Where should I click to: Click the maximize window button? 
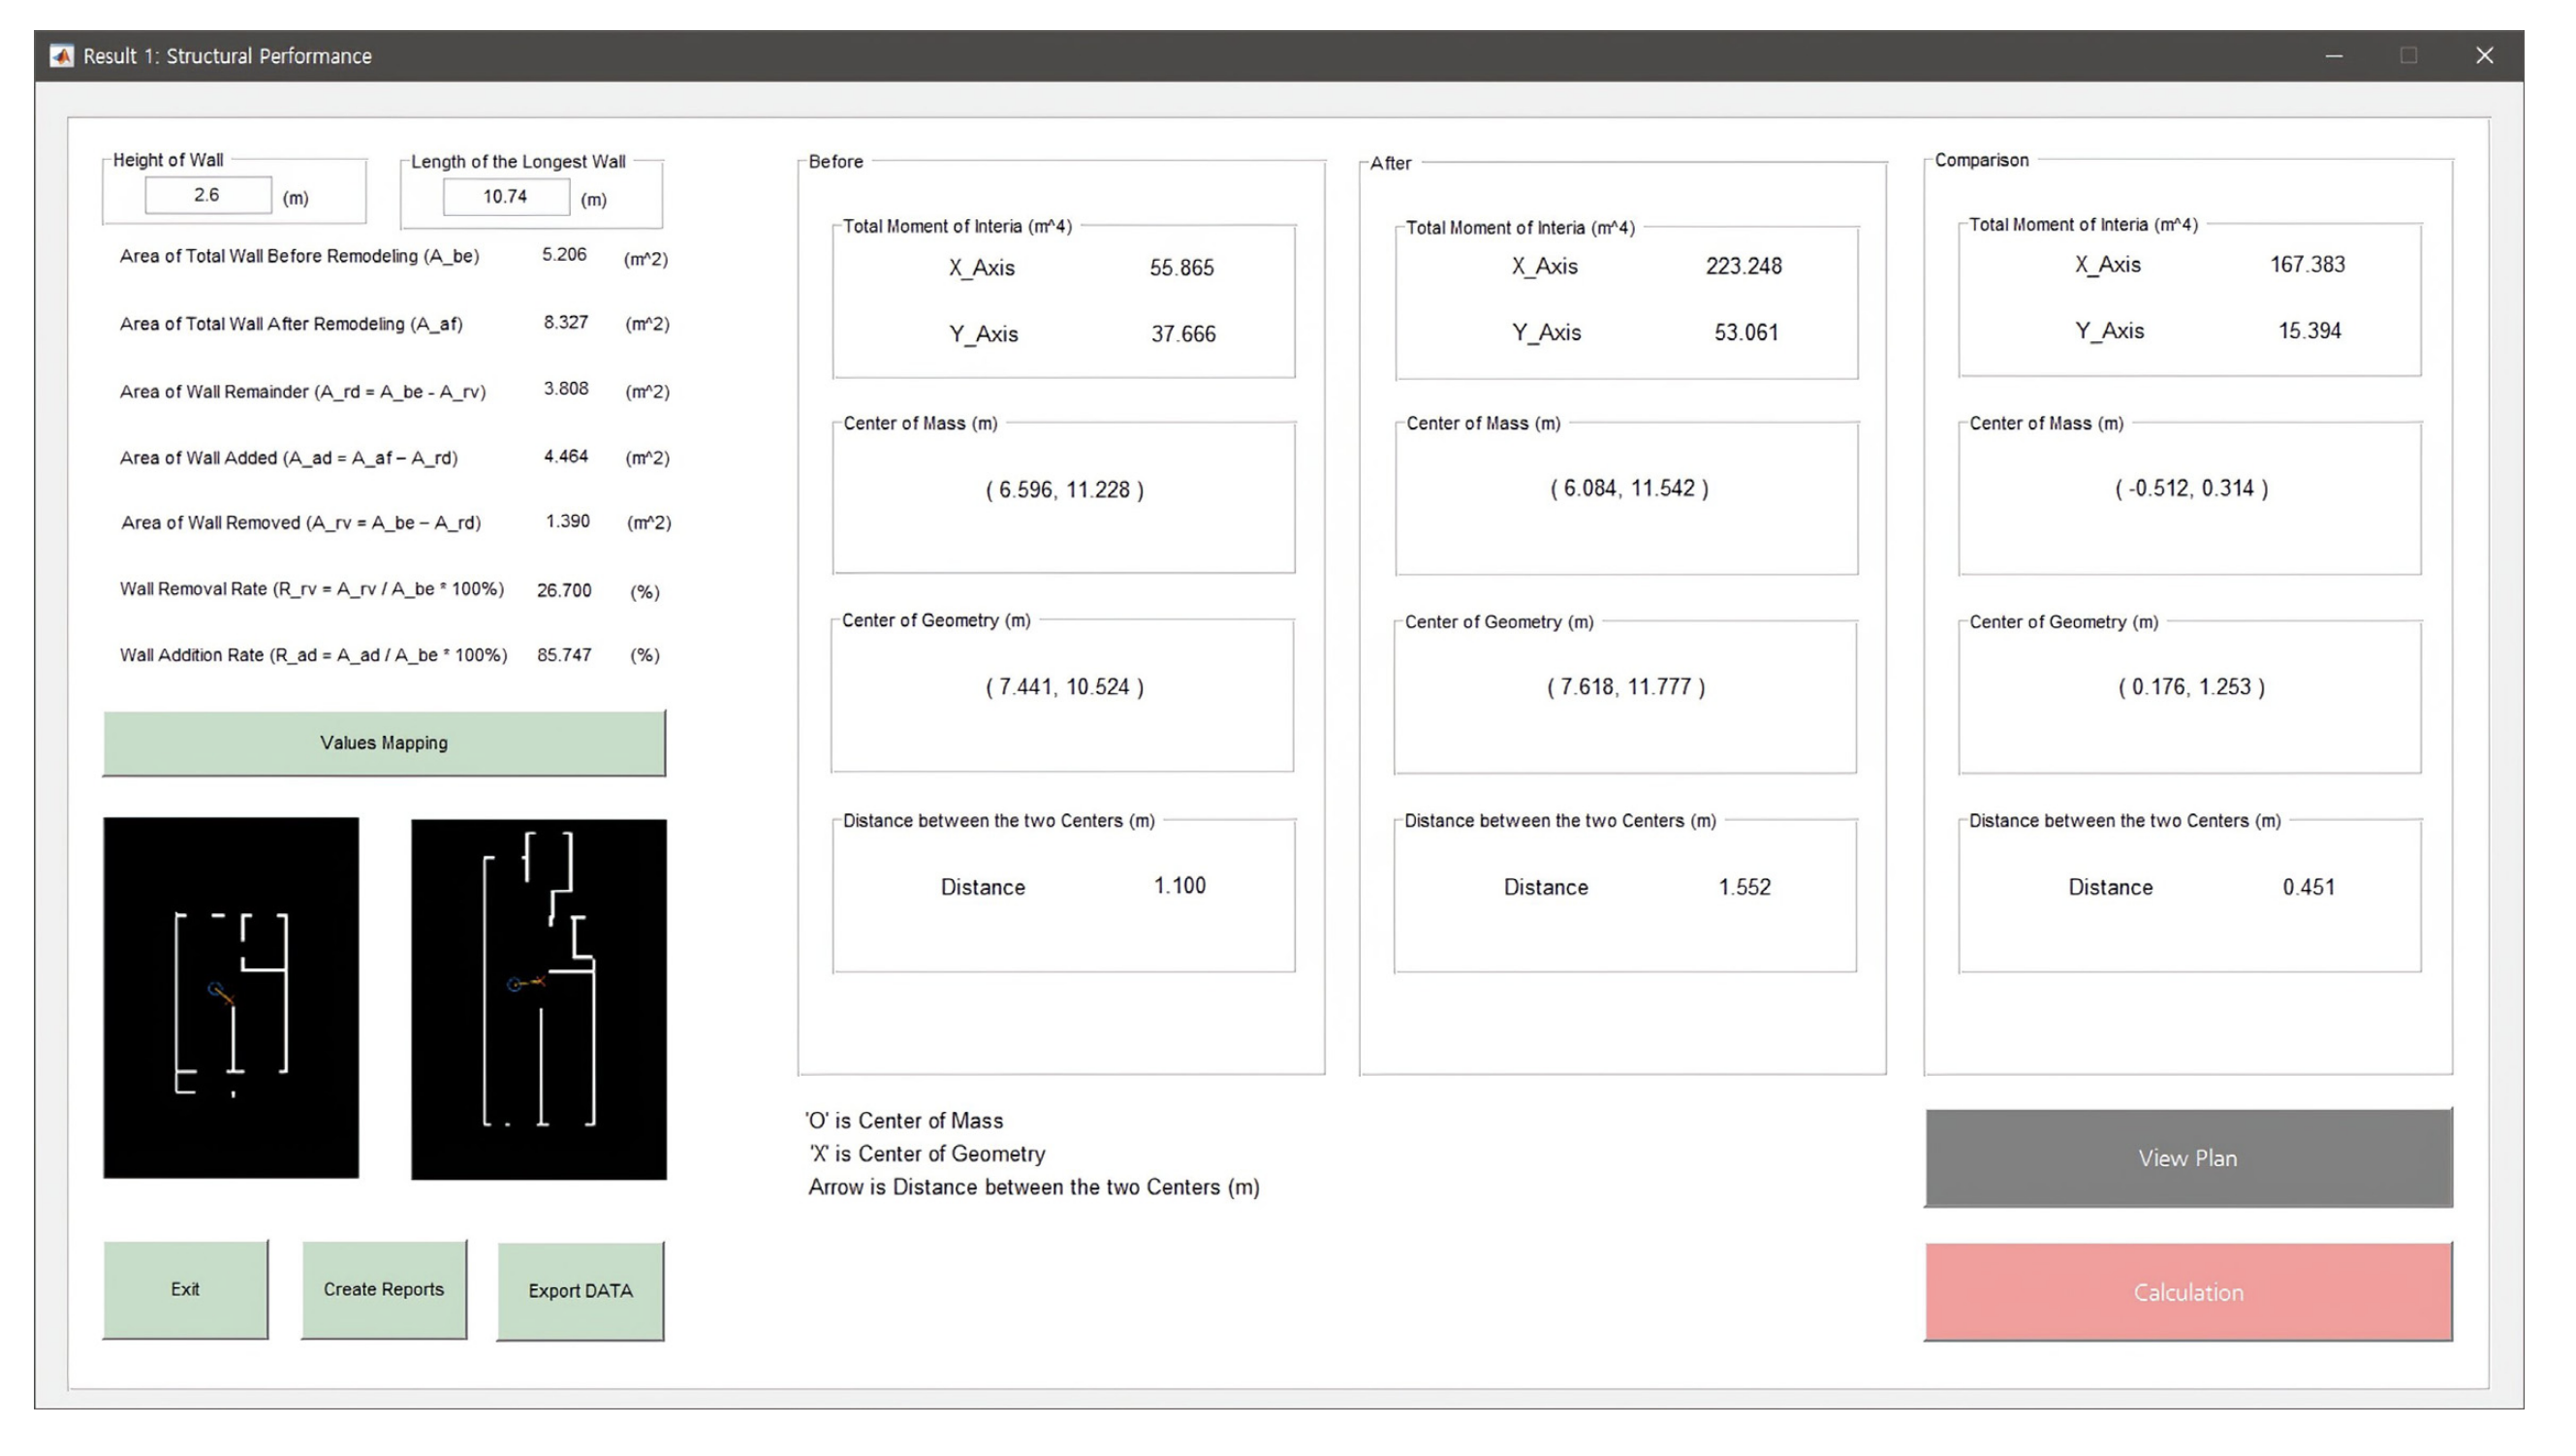(x=2408, y=56)
